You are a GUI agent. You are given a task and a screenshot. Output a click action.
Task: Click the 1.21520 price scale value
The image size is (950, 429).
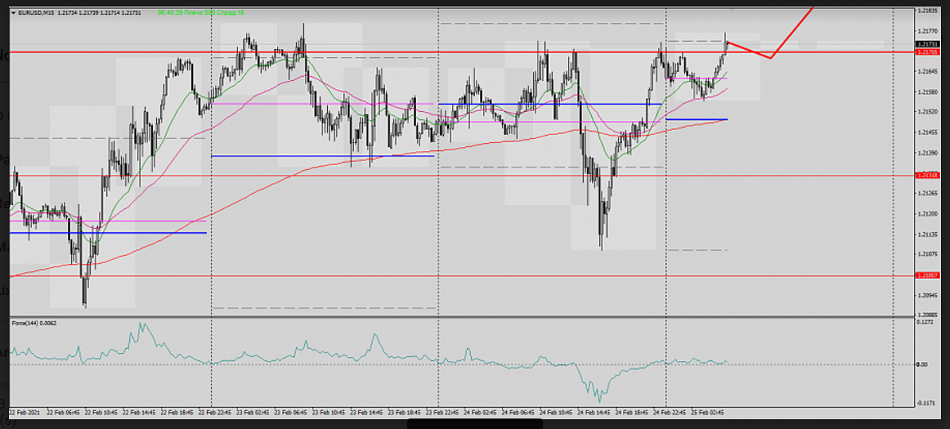(929, 111)
